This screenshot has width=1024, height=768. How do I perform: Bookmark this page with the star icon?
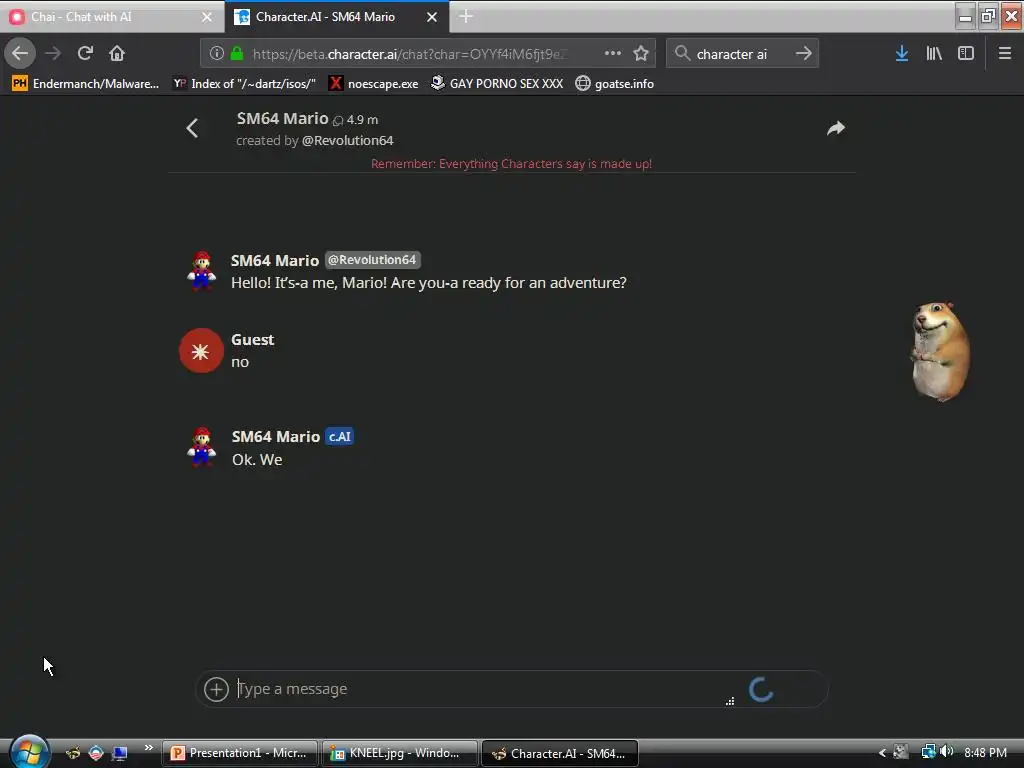[641, 53]
